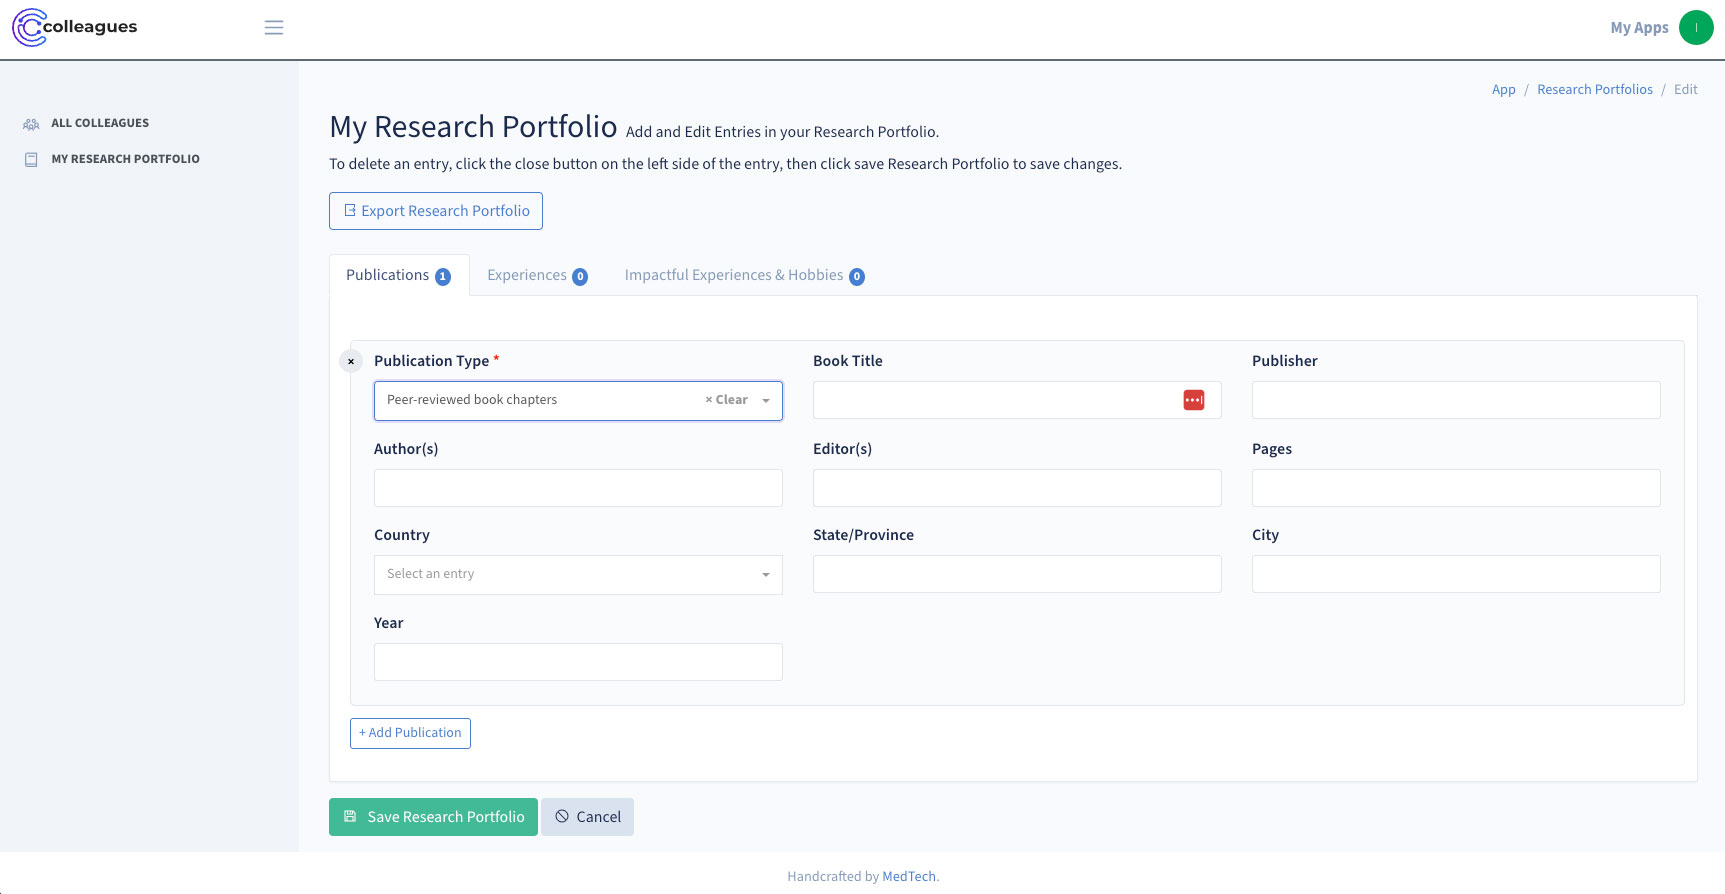1725x894 pixels.
Task: Click the Experiences count badge
Action: click(580, 277)
